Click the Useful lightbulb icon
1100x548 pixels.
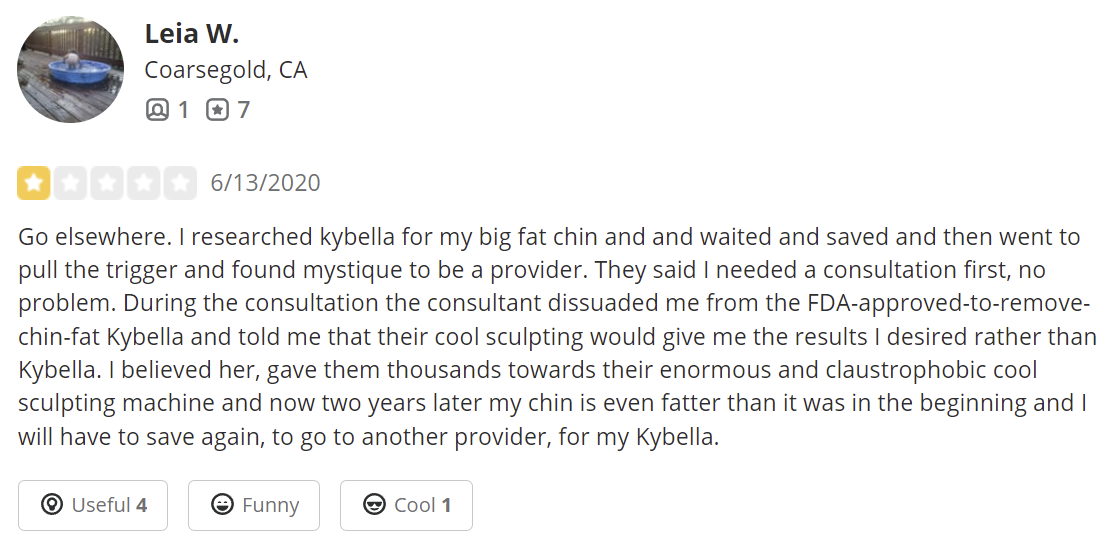(x=51, y=504)
